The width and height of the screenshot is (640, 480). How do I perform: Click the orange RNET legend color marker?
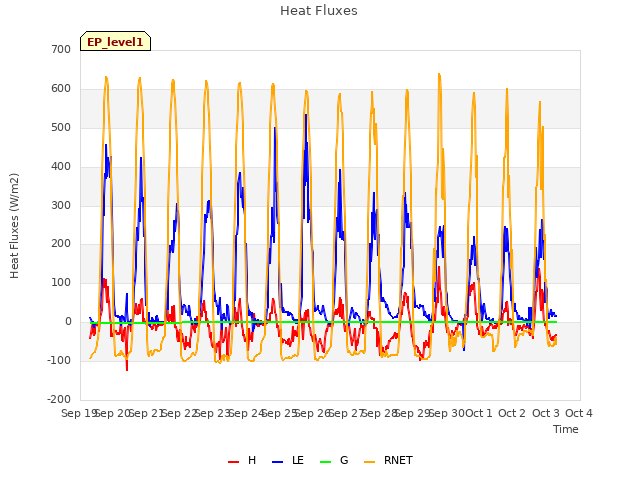coord(369,462)
